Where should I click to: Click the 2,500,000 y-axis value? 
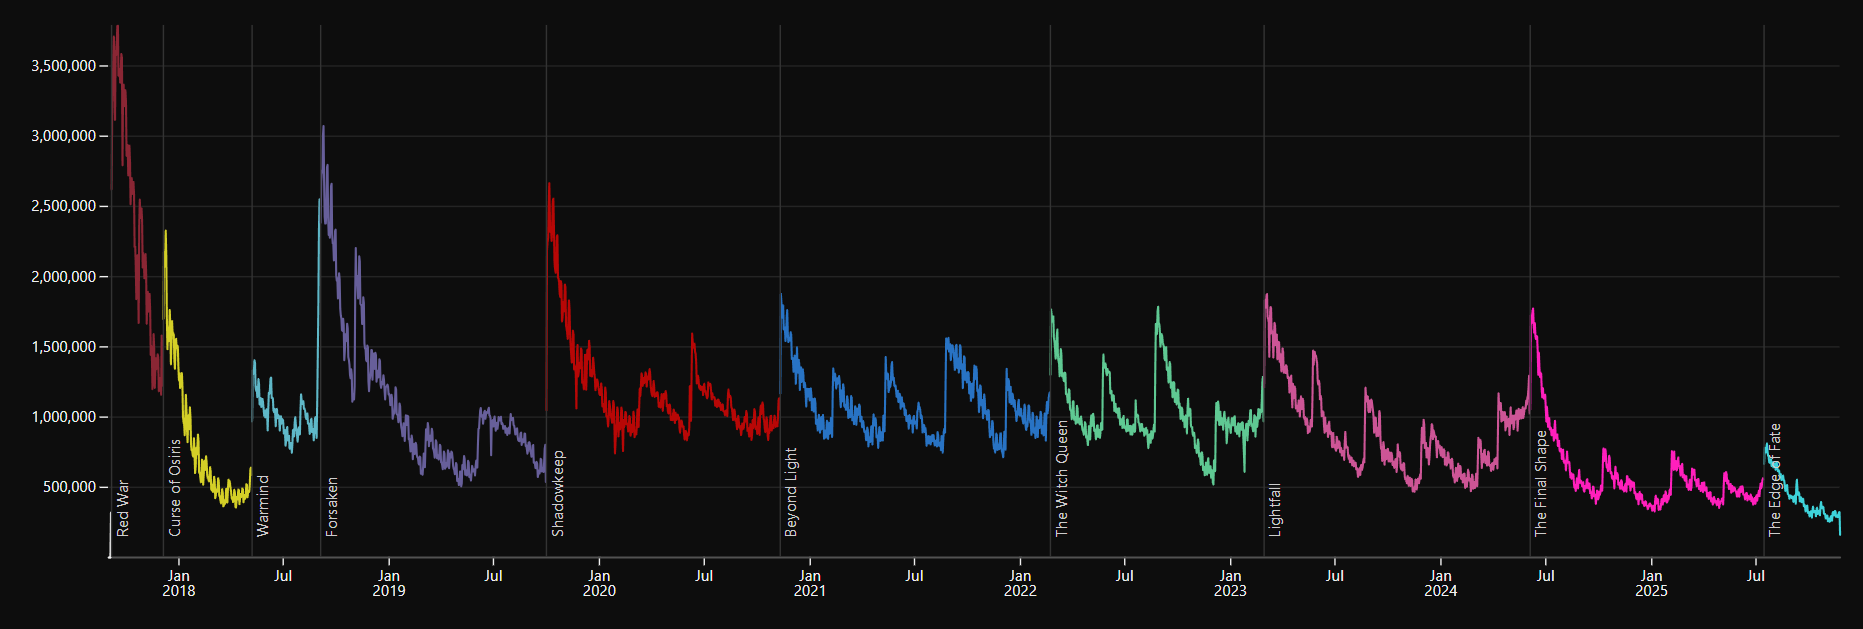[x=64, y=206]
